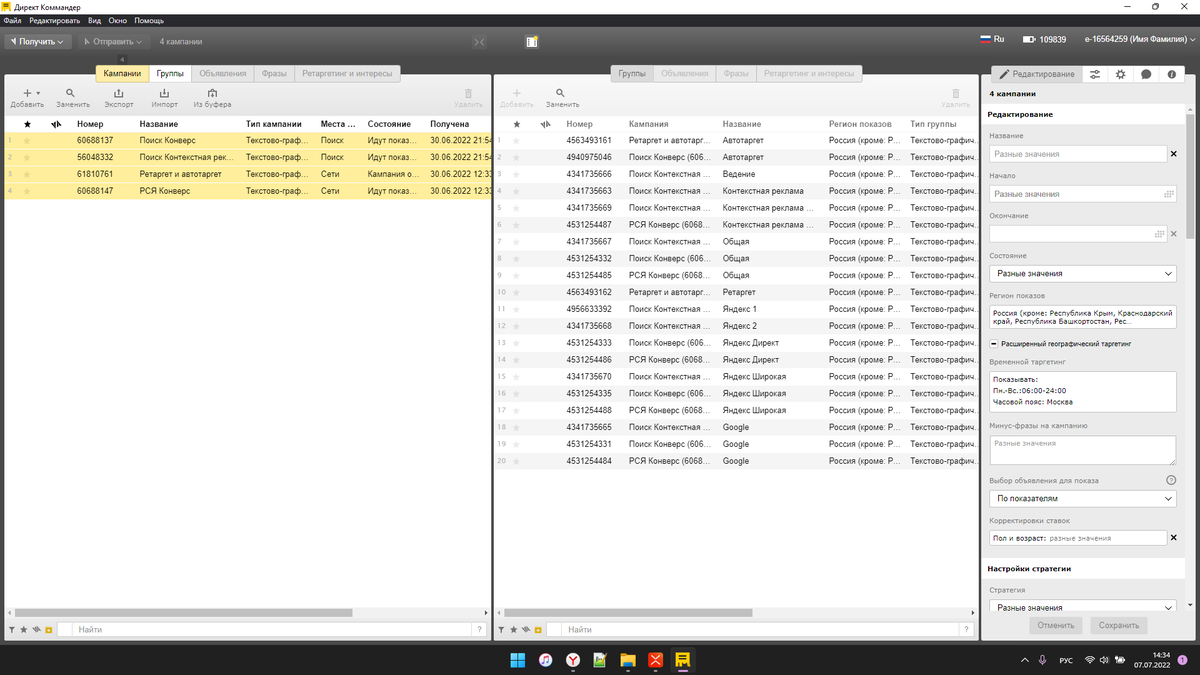
Task: Click the Windows Start button
Action: point(518,660)
